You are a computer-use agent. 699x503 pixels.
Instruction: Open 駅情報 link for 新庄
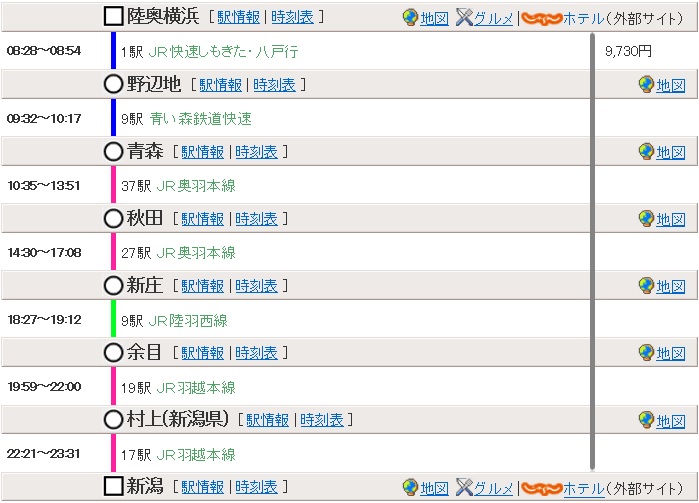pos(202,286)
